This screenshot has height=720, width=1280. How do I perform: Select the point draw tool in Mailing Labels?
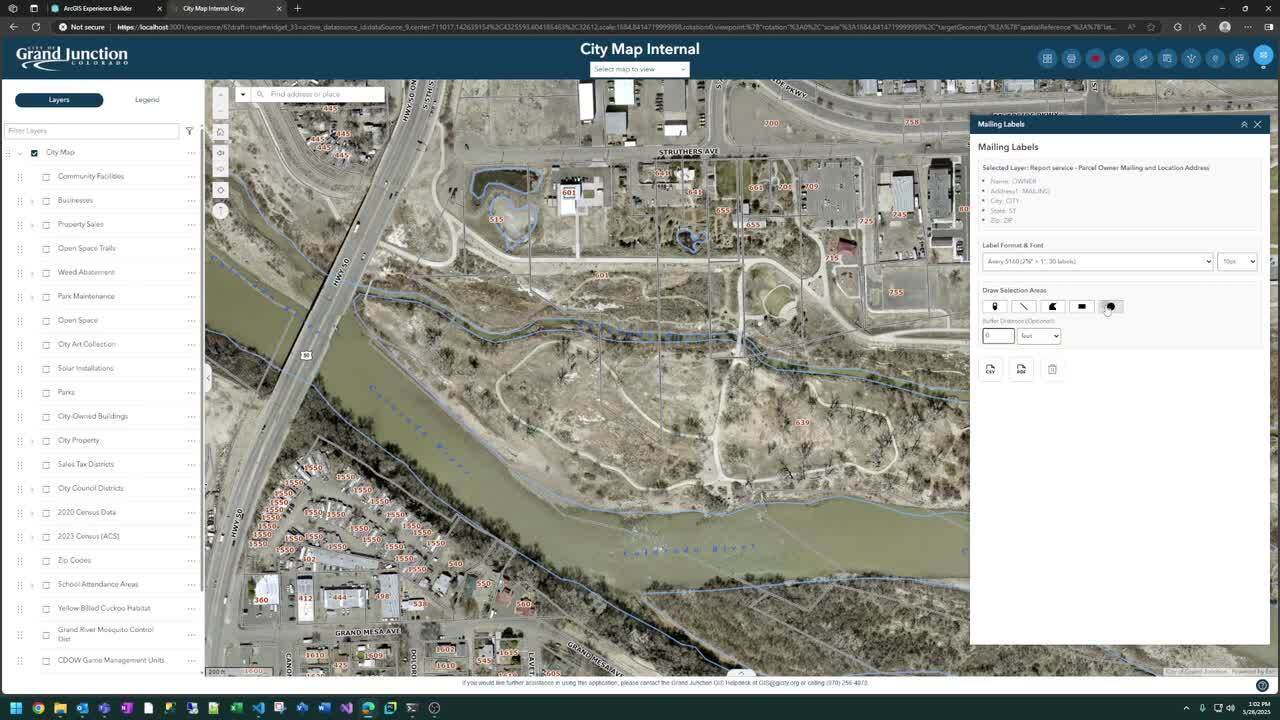click(994, 307)
